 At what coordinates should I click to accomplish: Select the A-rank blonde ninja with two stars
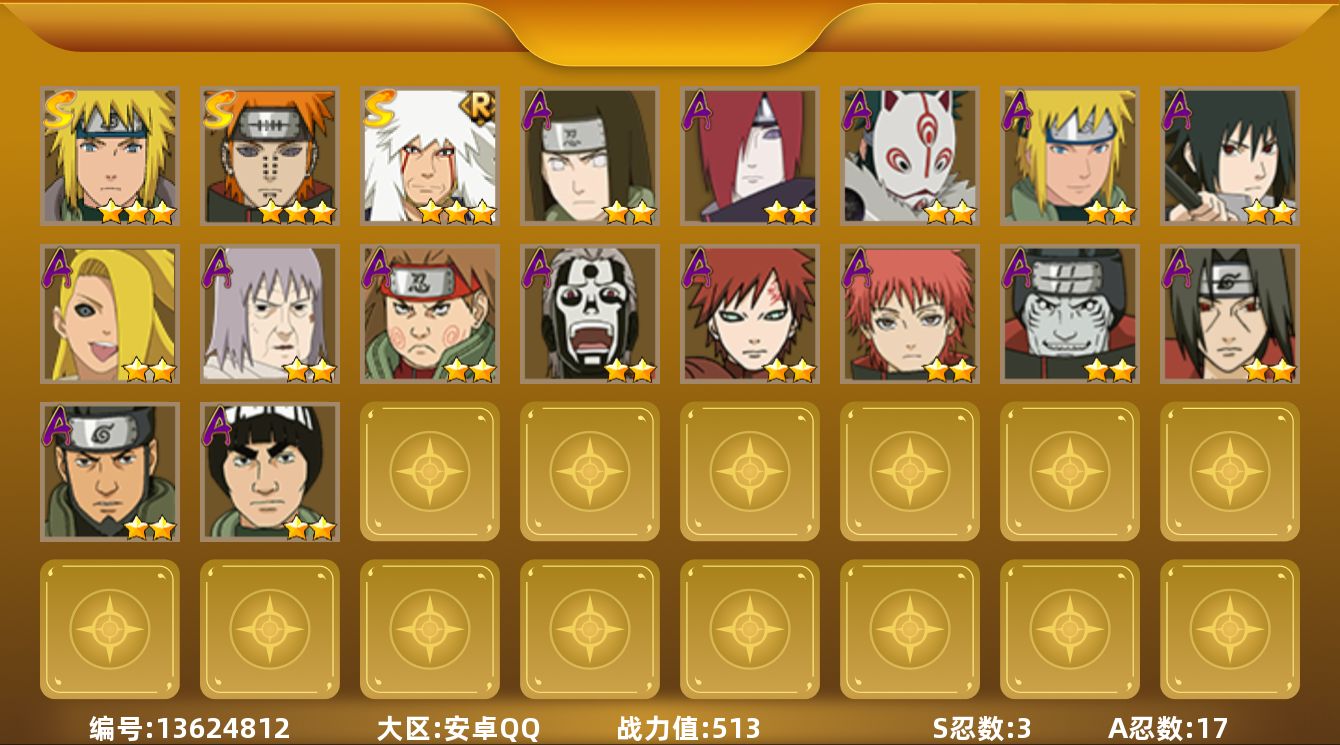point(1070,155)
